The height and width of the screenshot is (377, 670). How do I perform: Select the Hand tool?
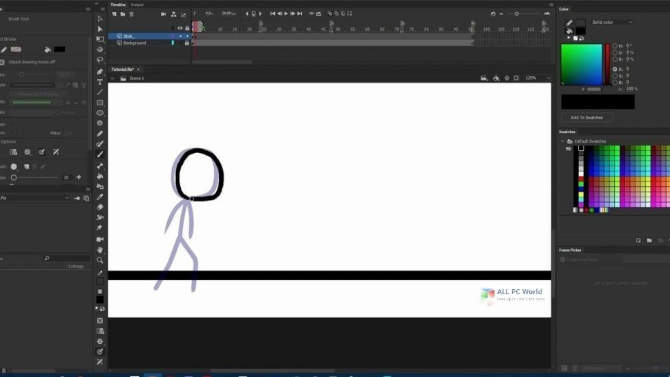(x=100, y=250)
